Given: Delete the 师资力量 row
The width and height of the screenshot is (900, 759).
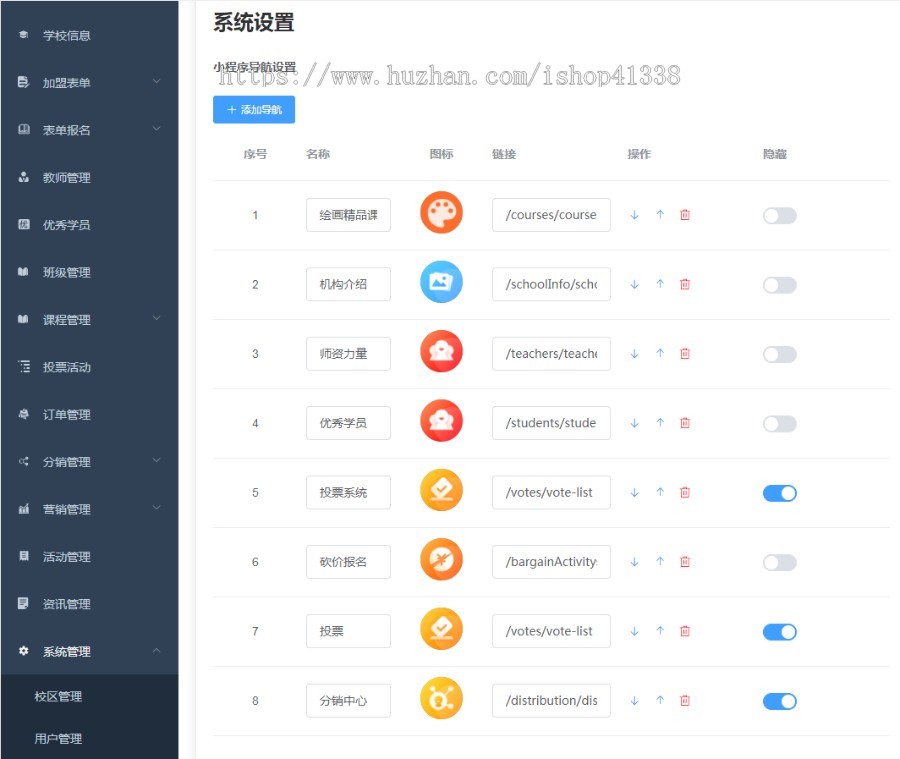Looking at the screenshot, I should pos(685,354).
